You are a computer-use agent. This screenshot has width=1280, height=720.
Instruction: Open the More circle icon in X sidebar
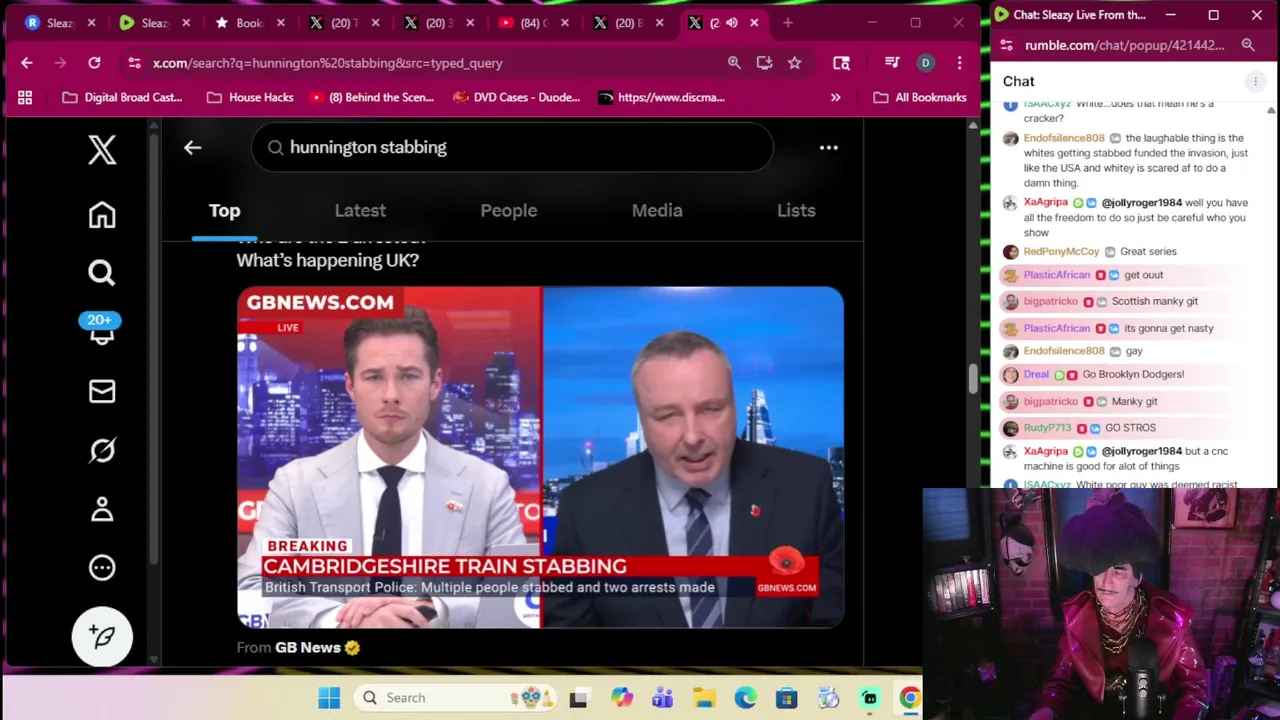(x=102, y=568)
